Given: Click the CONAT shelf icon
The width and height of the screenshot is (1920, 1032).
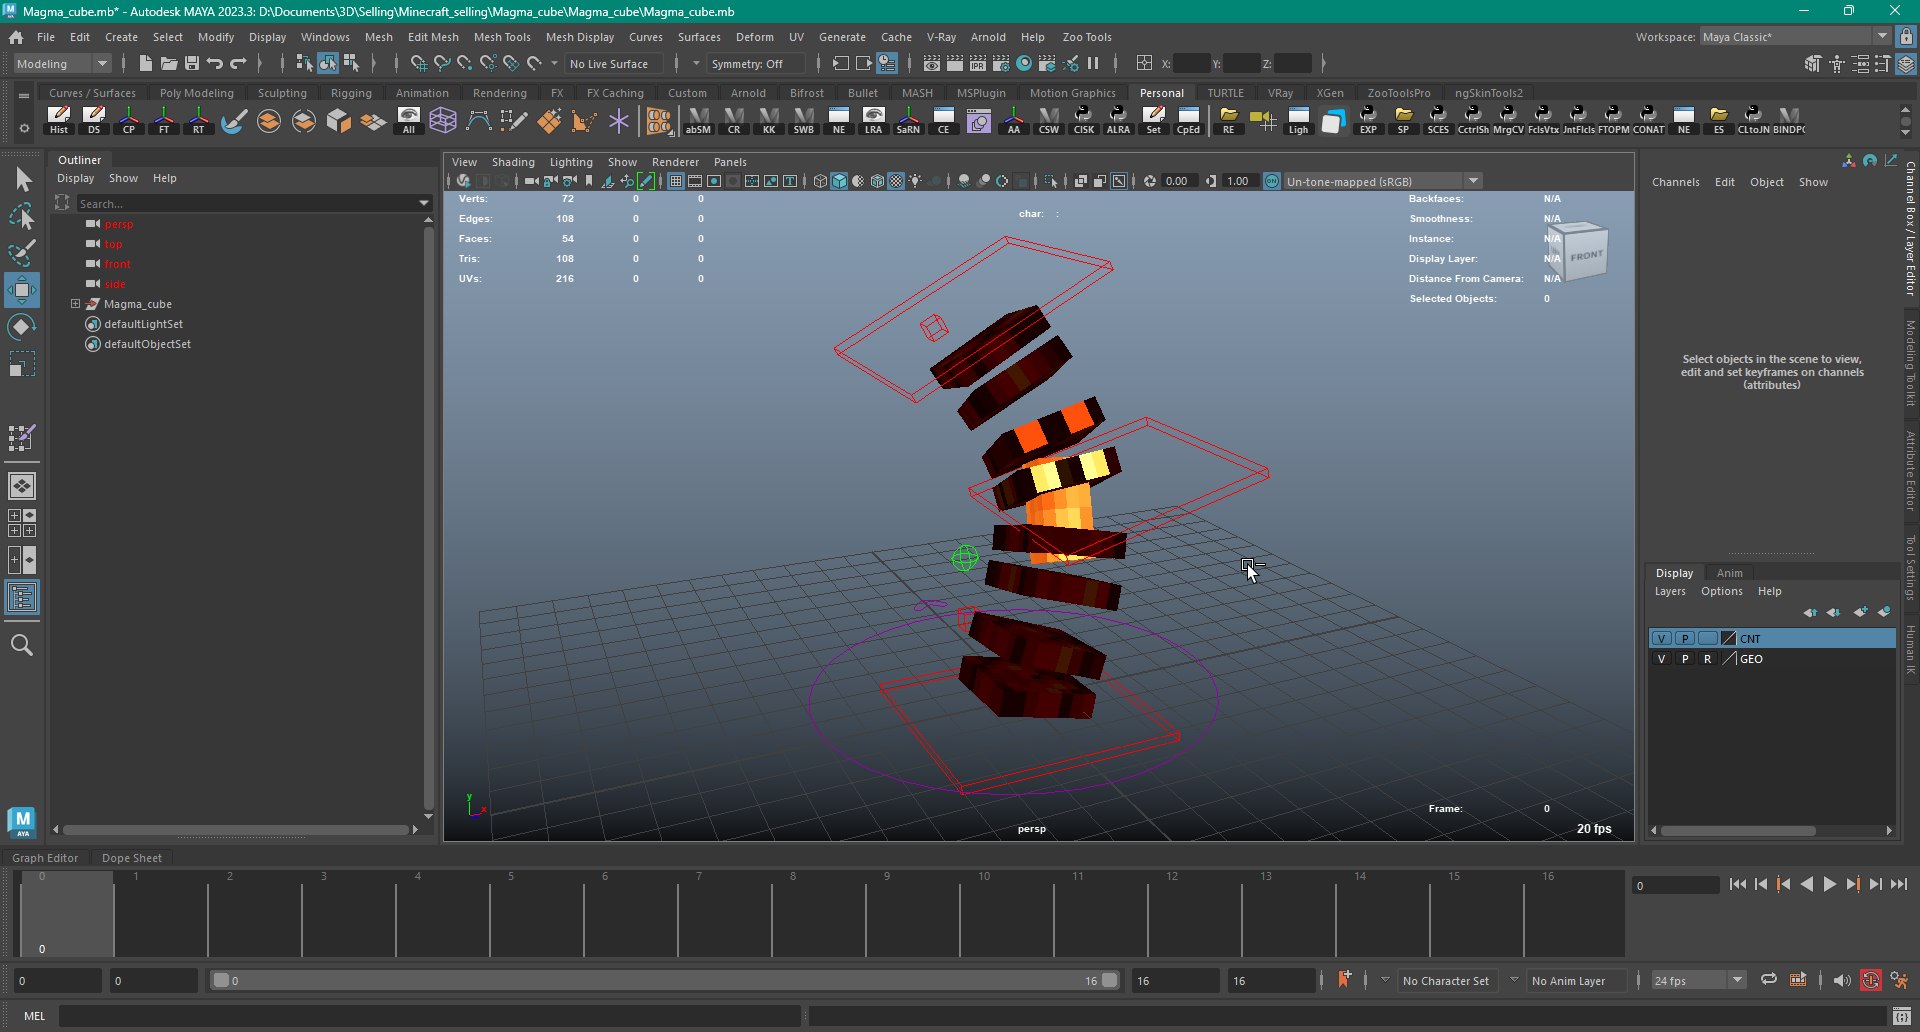Looking at the screenshot, I should (x=1648, y=120).
